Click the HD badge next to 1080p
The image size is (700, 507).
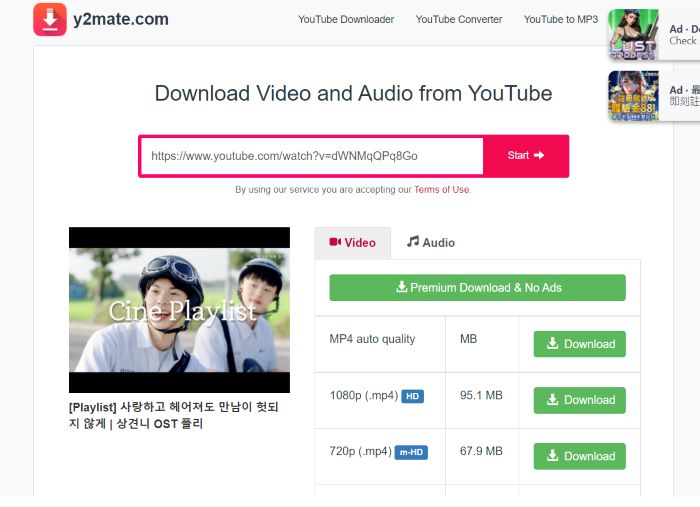point(412,396)
